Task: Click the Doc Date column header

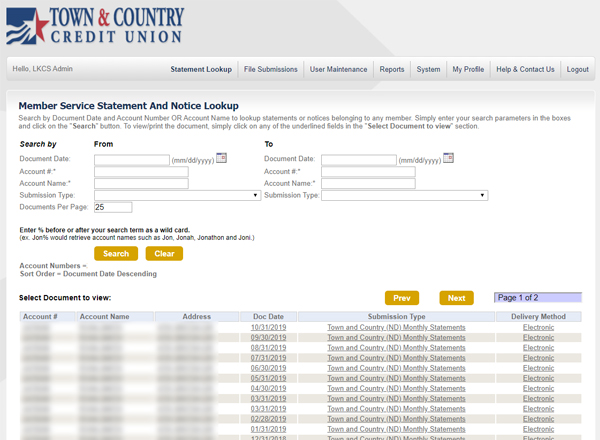Action: tap(268, 316)
